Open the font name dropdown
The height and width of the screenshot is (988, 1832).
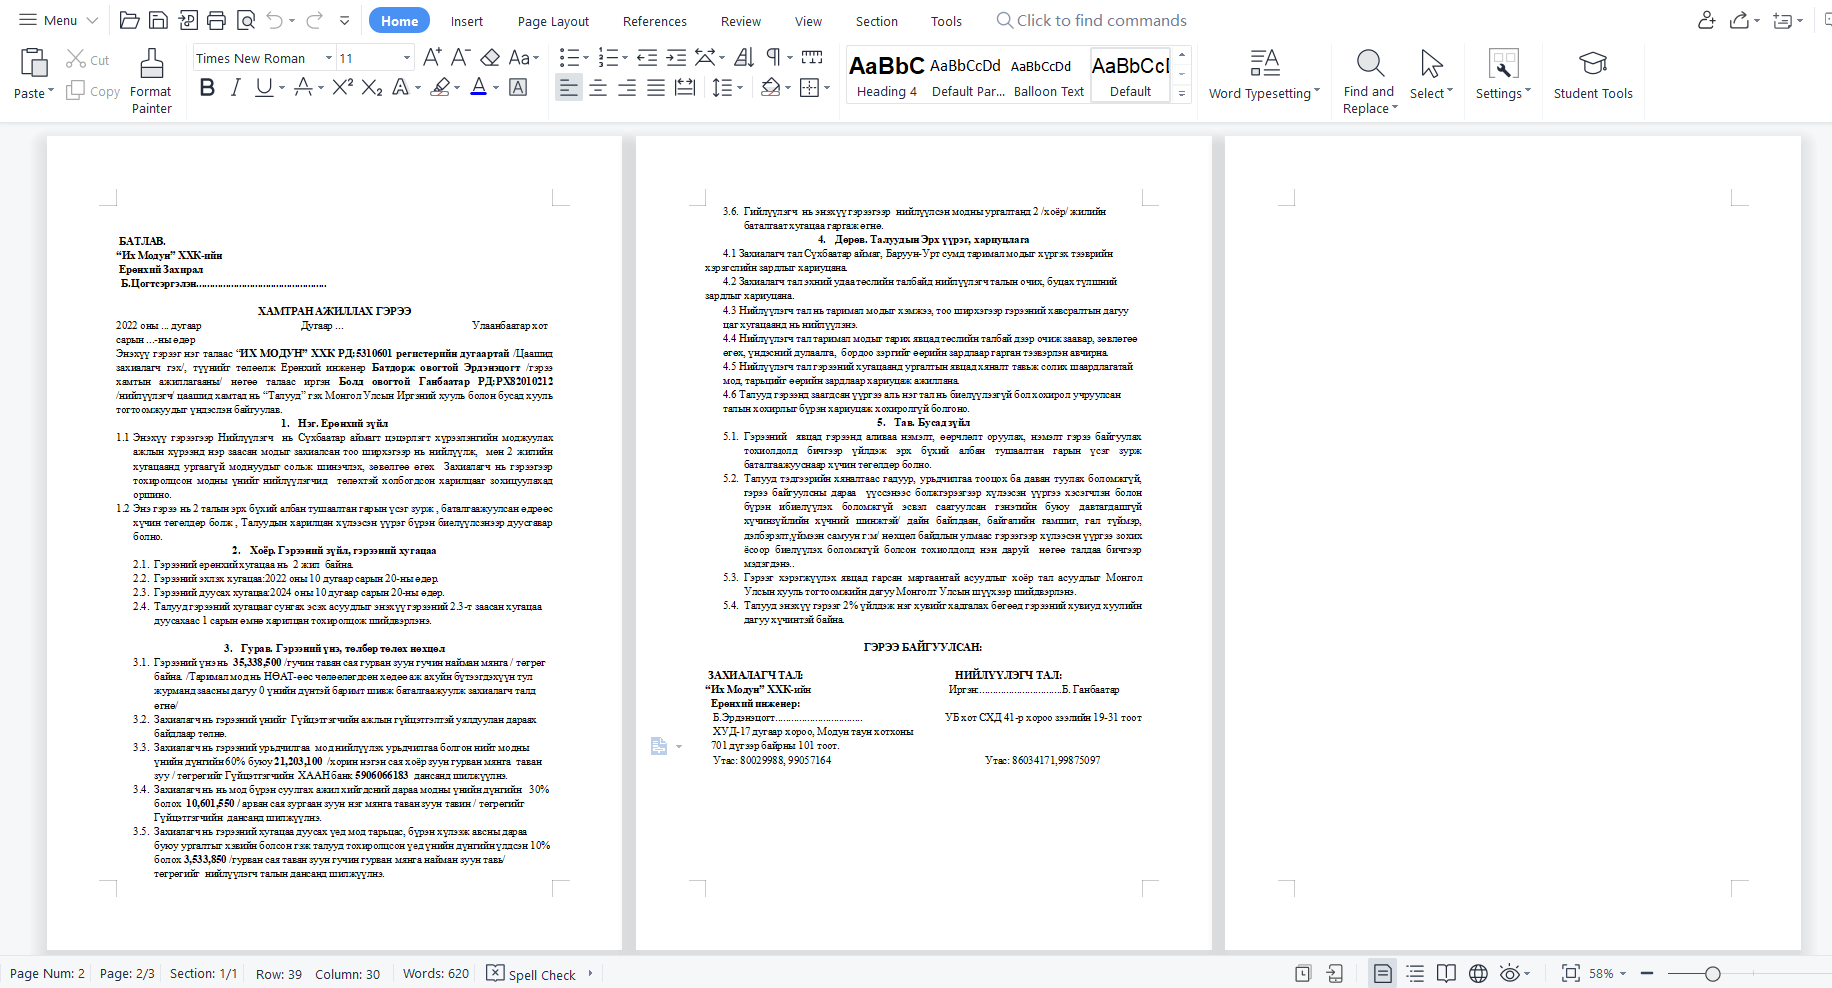pos(329,58)
